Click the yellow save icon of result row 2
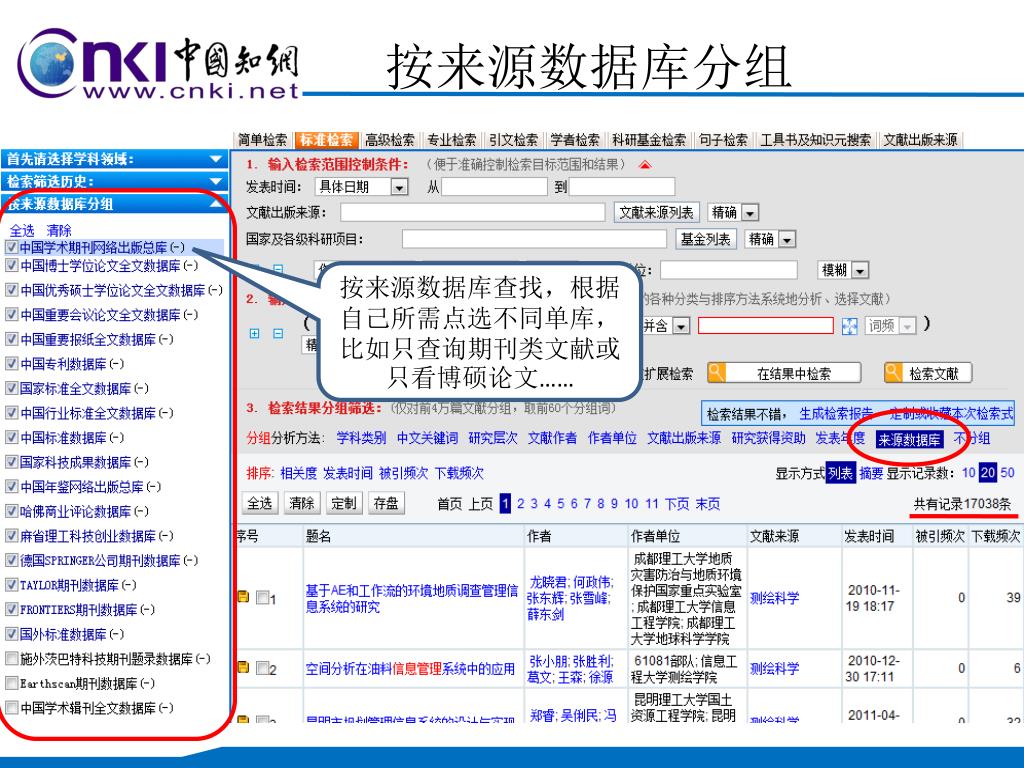Viewport: 1024px width, 768px height. point(243,667)
